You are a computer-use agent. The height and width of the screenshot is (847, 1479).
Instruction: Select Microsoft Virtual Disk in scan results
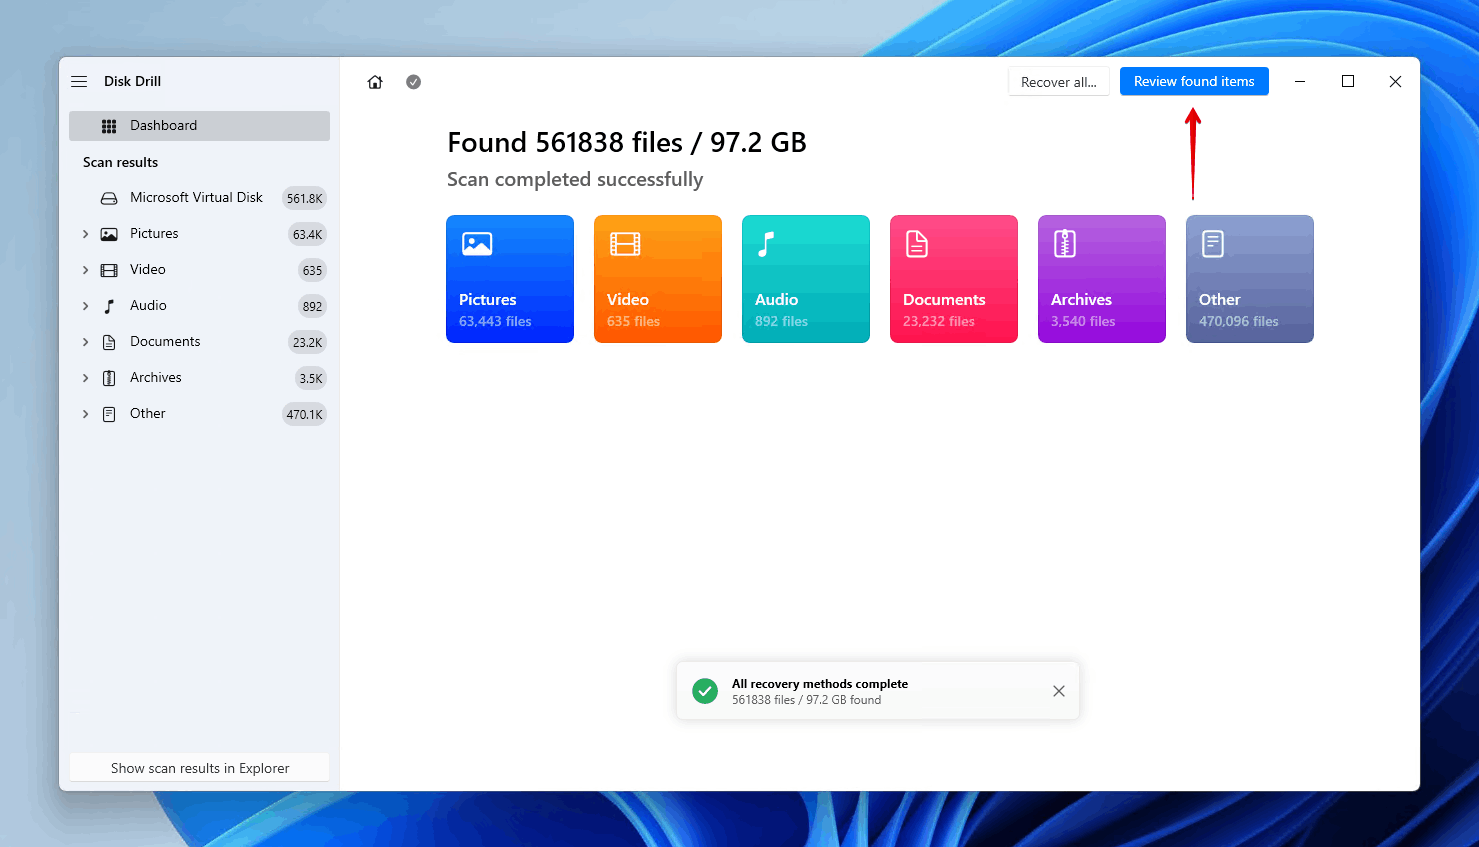pos(196,198)
